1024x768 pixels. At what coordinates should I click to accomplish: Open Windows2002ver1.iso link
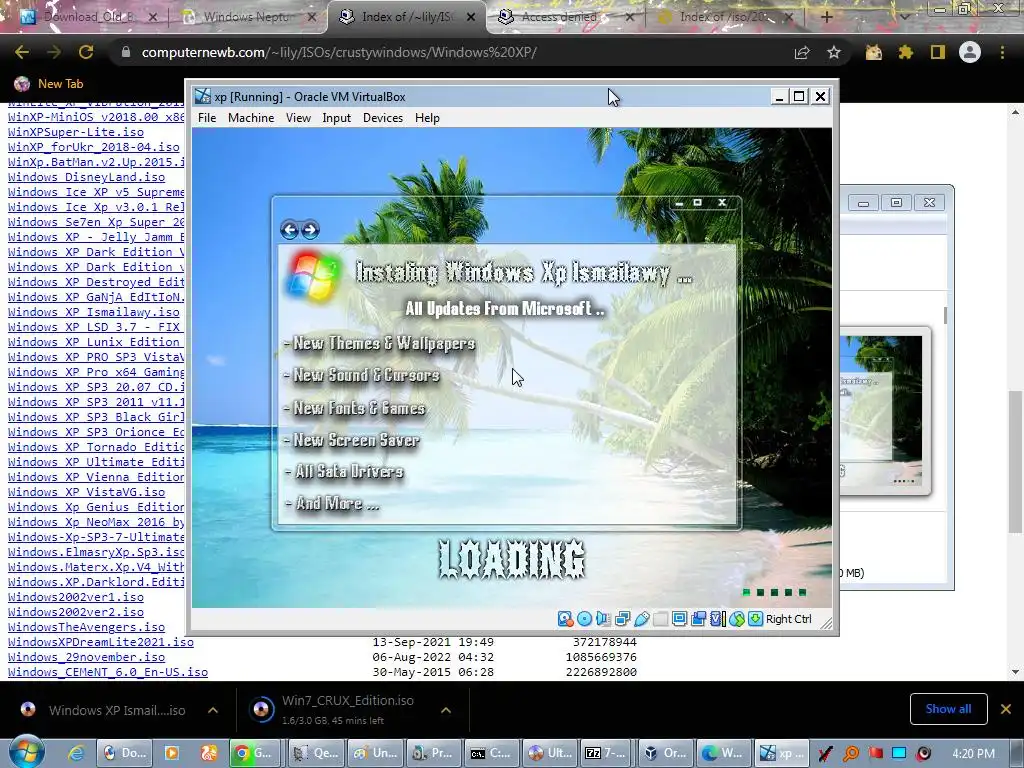click(x=76, y=597)
